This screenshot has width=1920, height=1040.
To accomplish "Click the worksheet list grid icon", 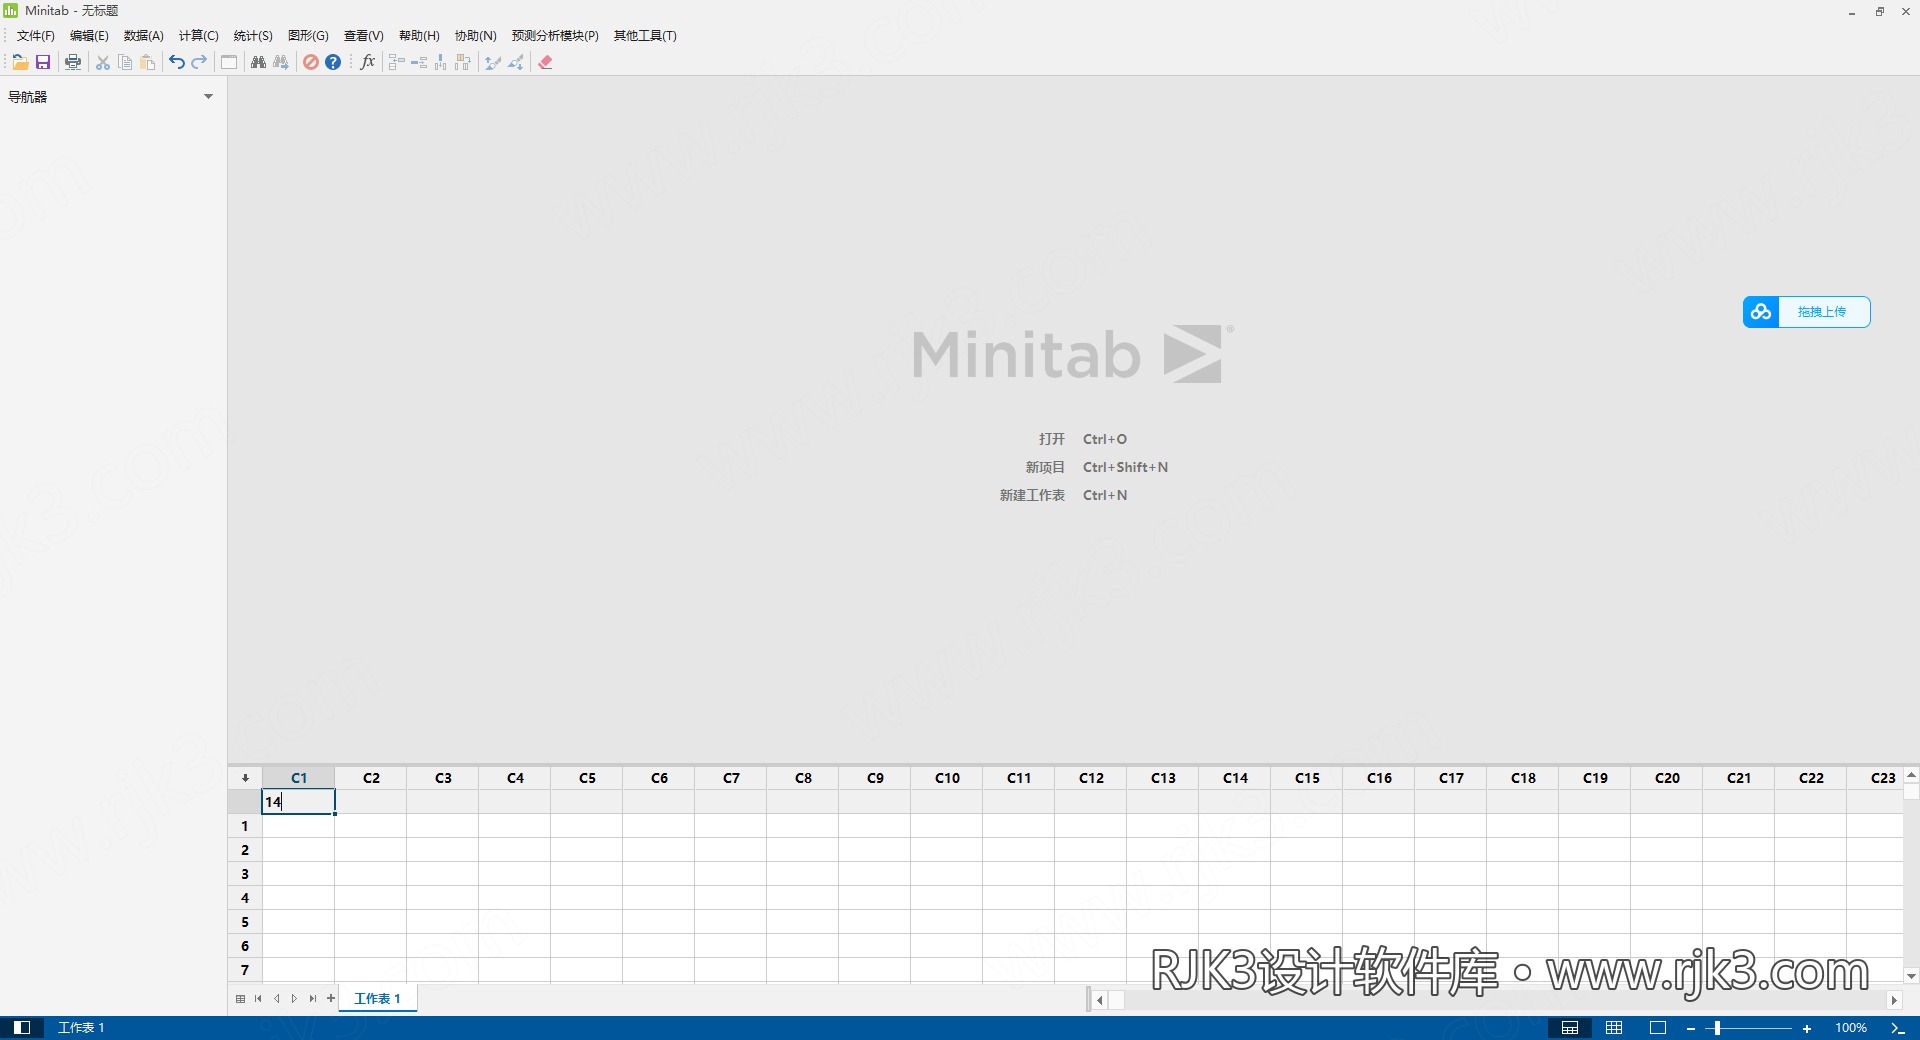I will coord(240,999).
